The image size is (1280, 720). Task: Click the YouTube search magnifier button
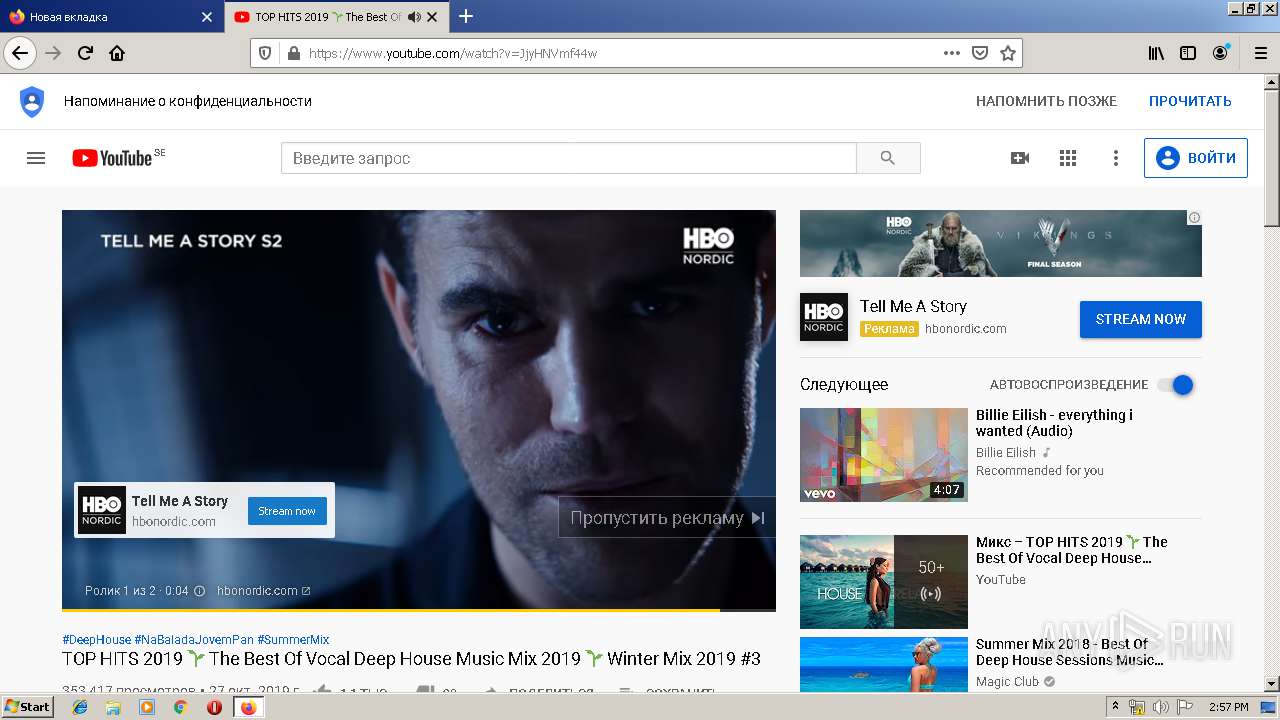pyautogui.click(x=888, y=158)
